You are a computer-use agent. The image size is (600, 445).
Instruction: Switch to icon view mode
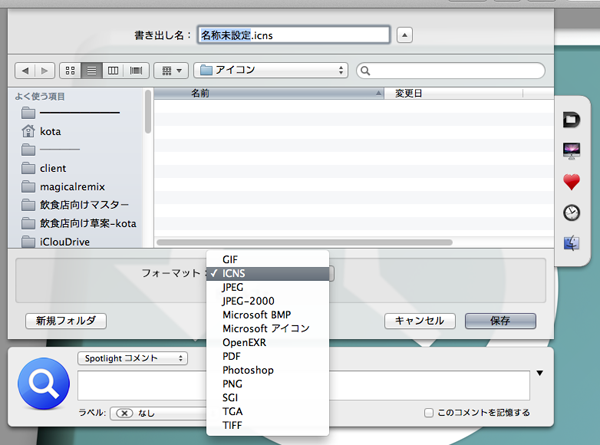coord(70,70)
